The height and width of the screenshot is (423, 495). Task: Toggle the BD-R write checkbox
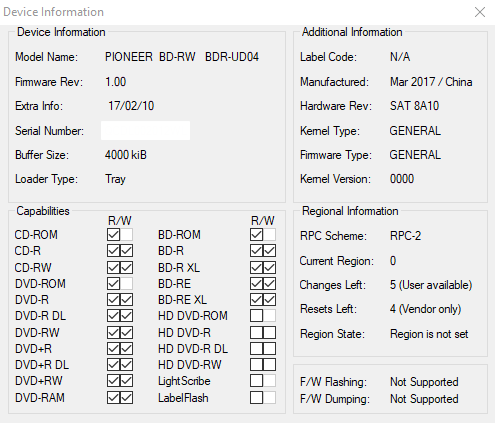coord(269,251)
